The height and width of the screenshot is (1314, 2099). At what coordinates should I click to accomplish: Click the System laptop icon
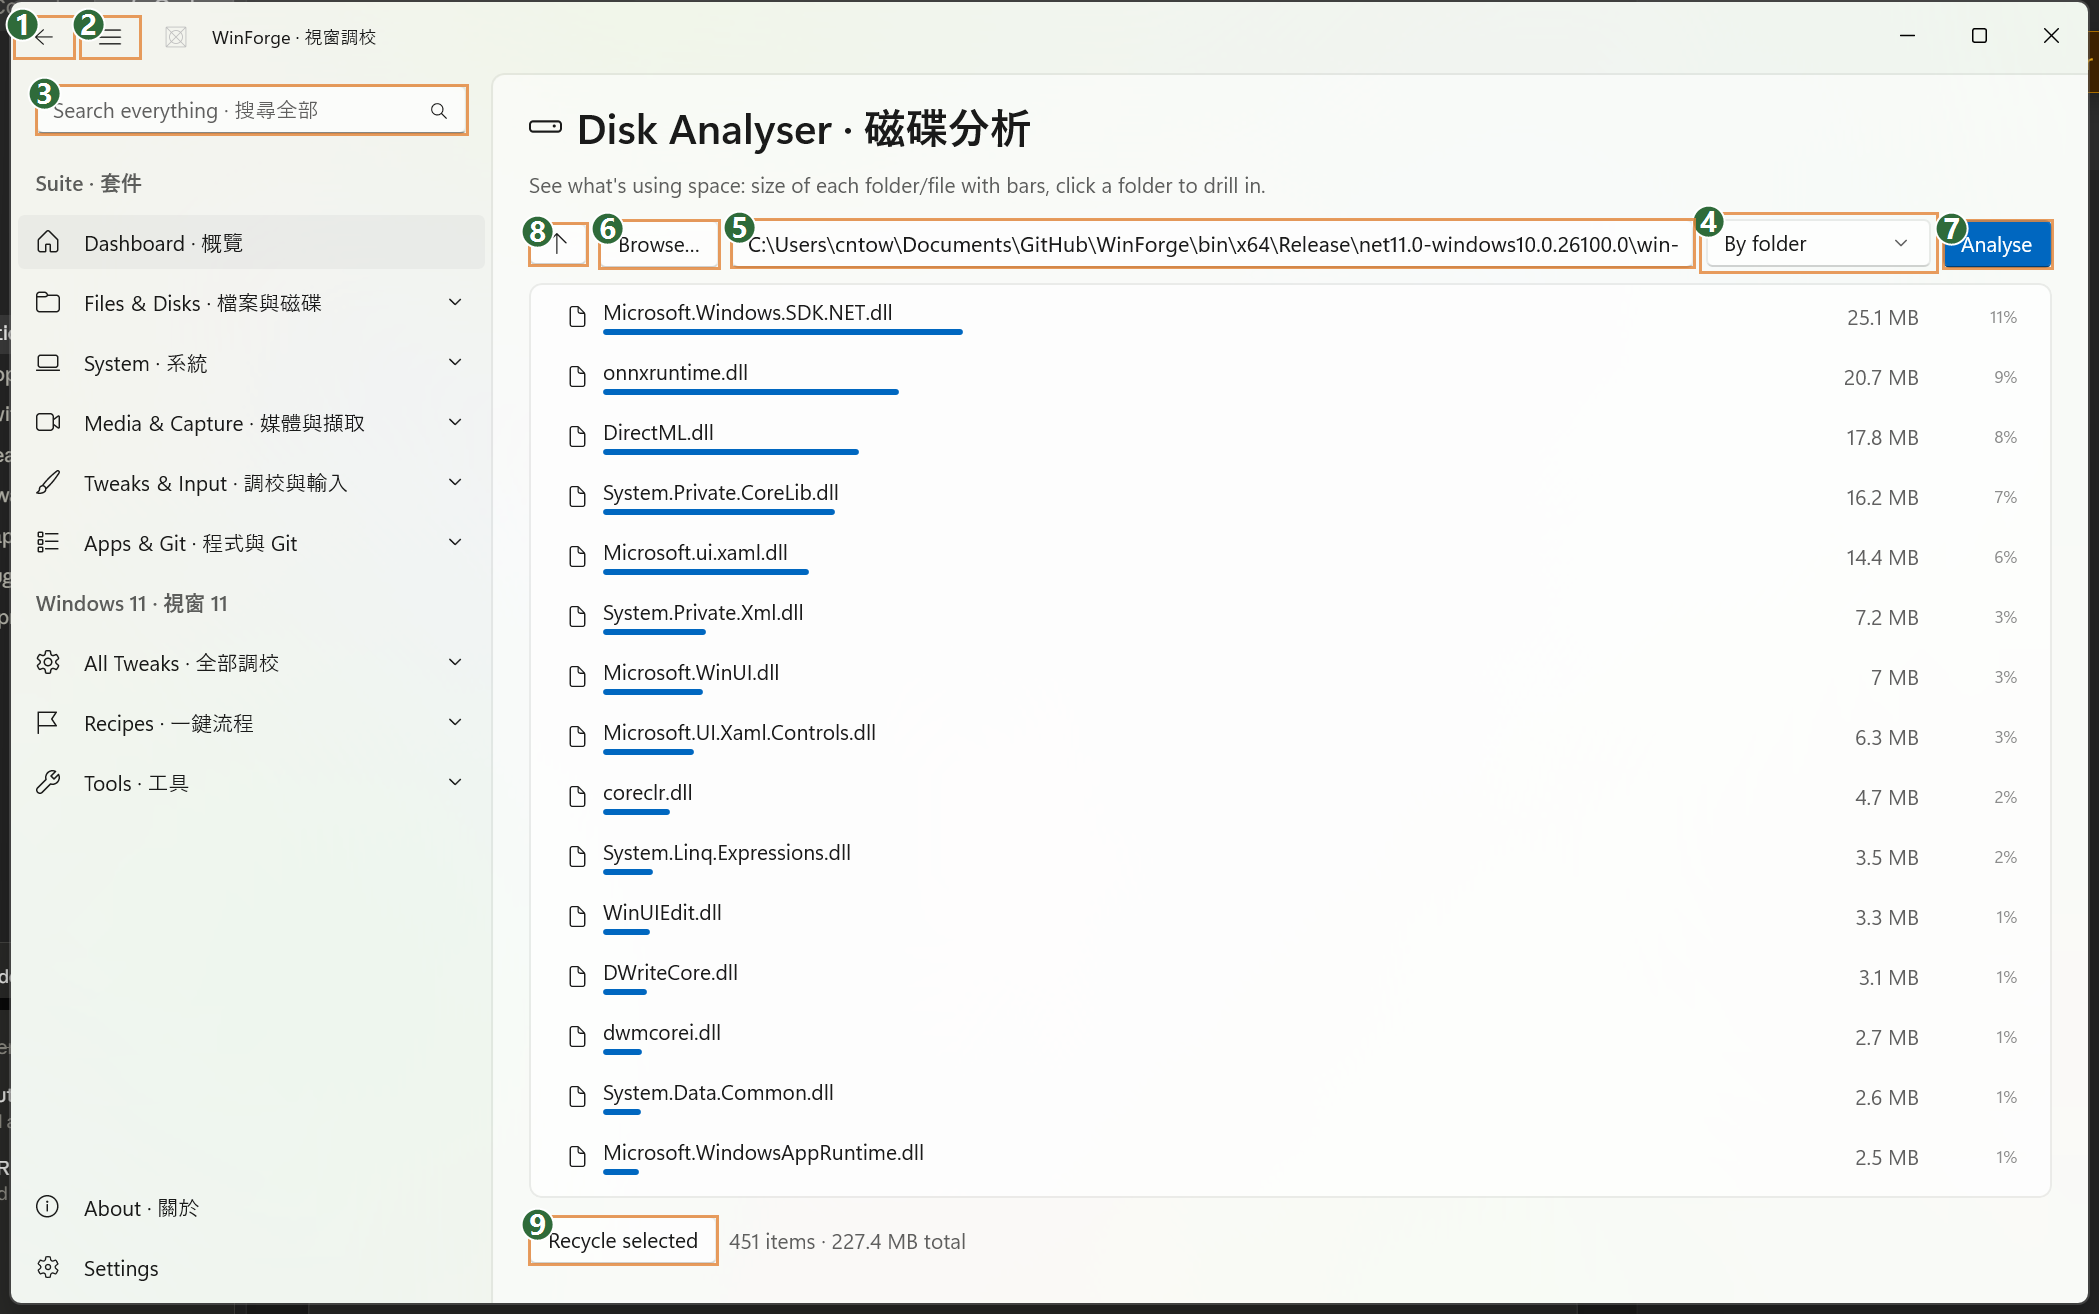click(48, 363)
